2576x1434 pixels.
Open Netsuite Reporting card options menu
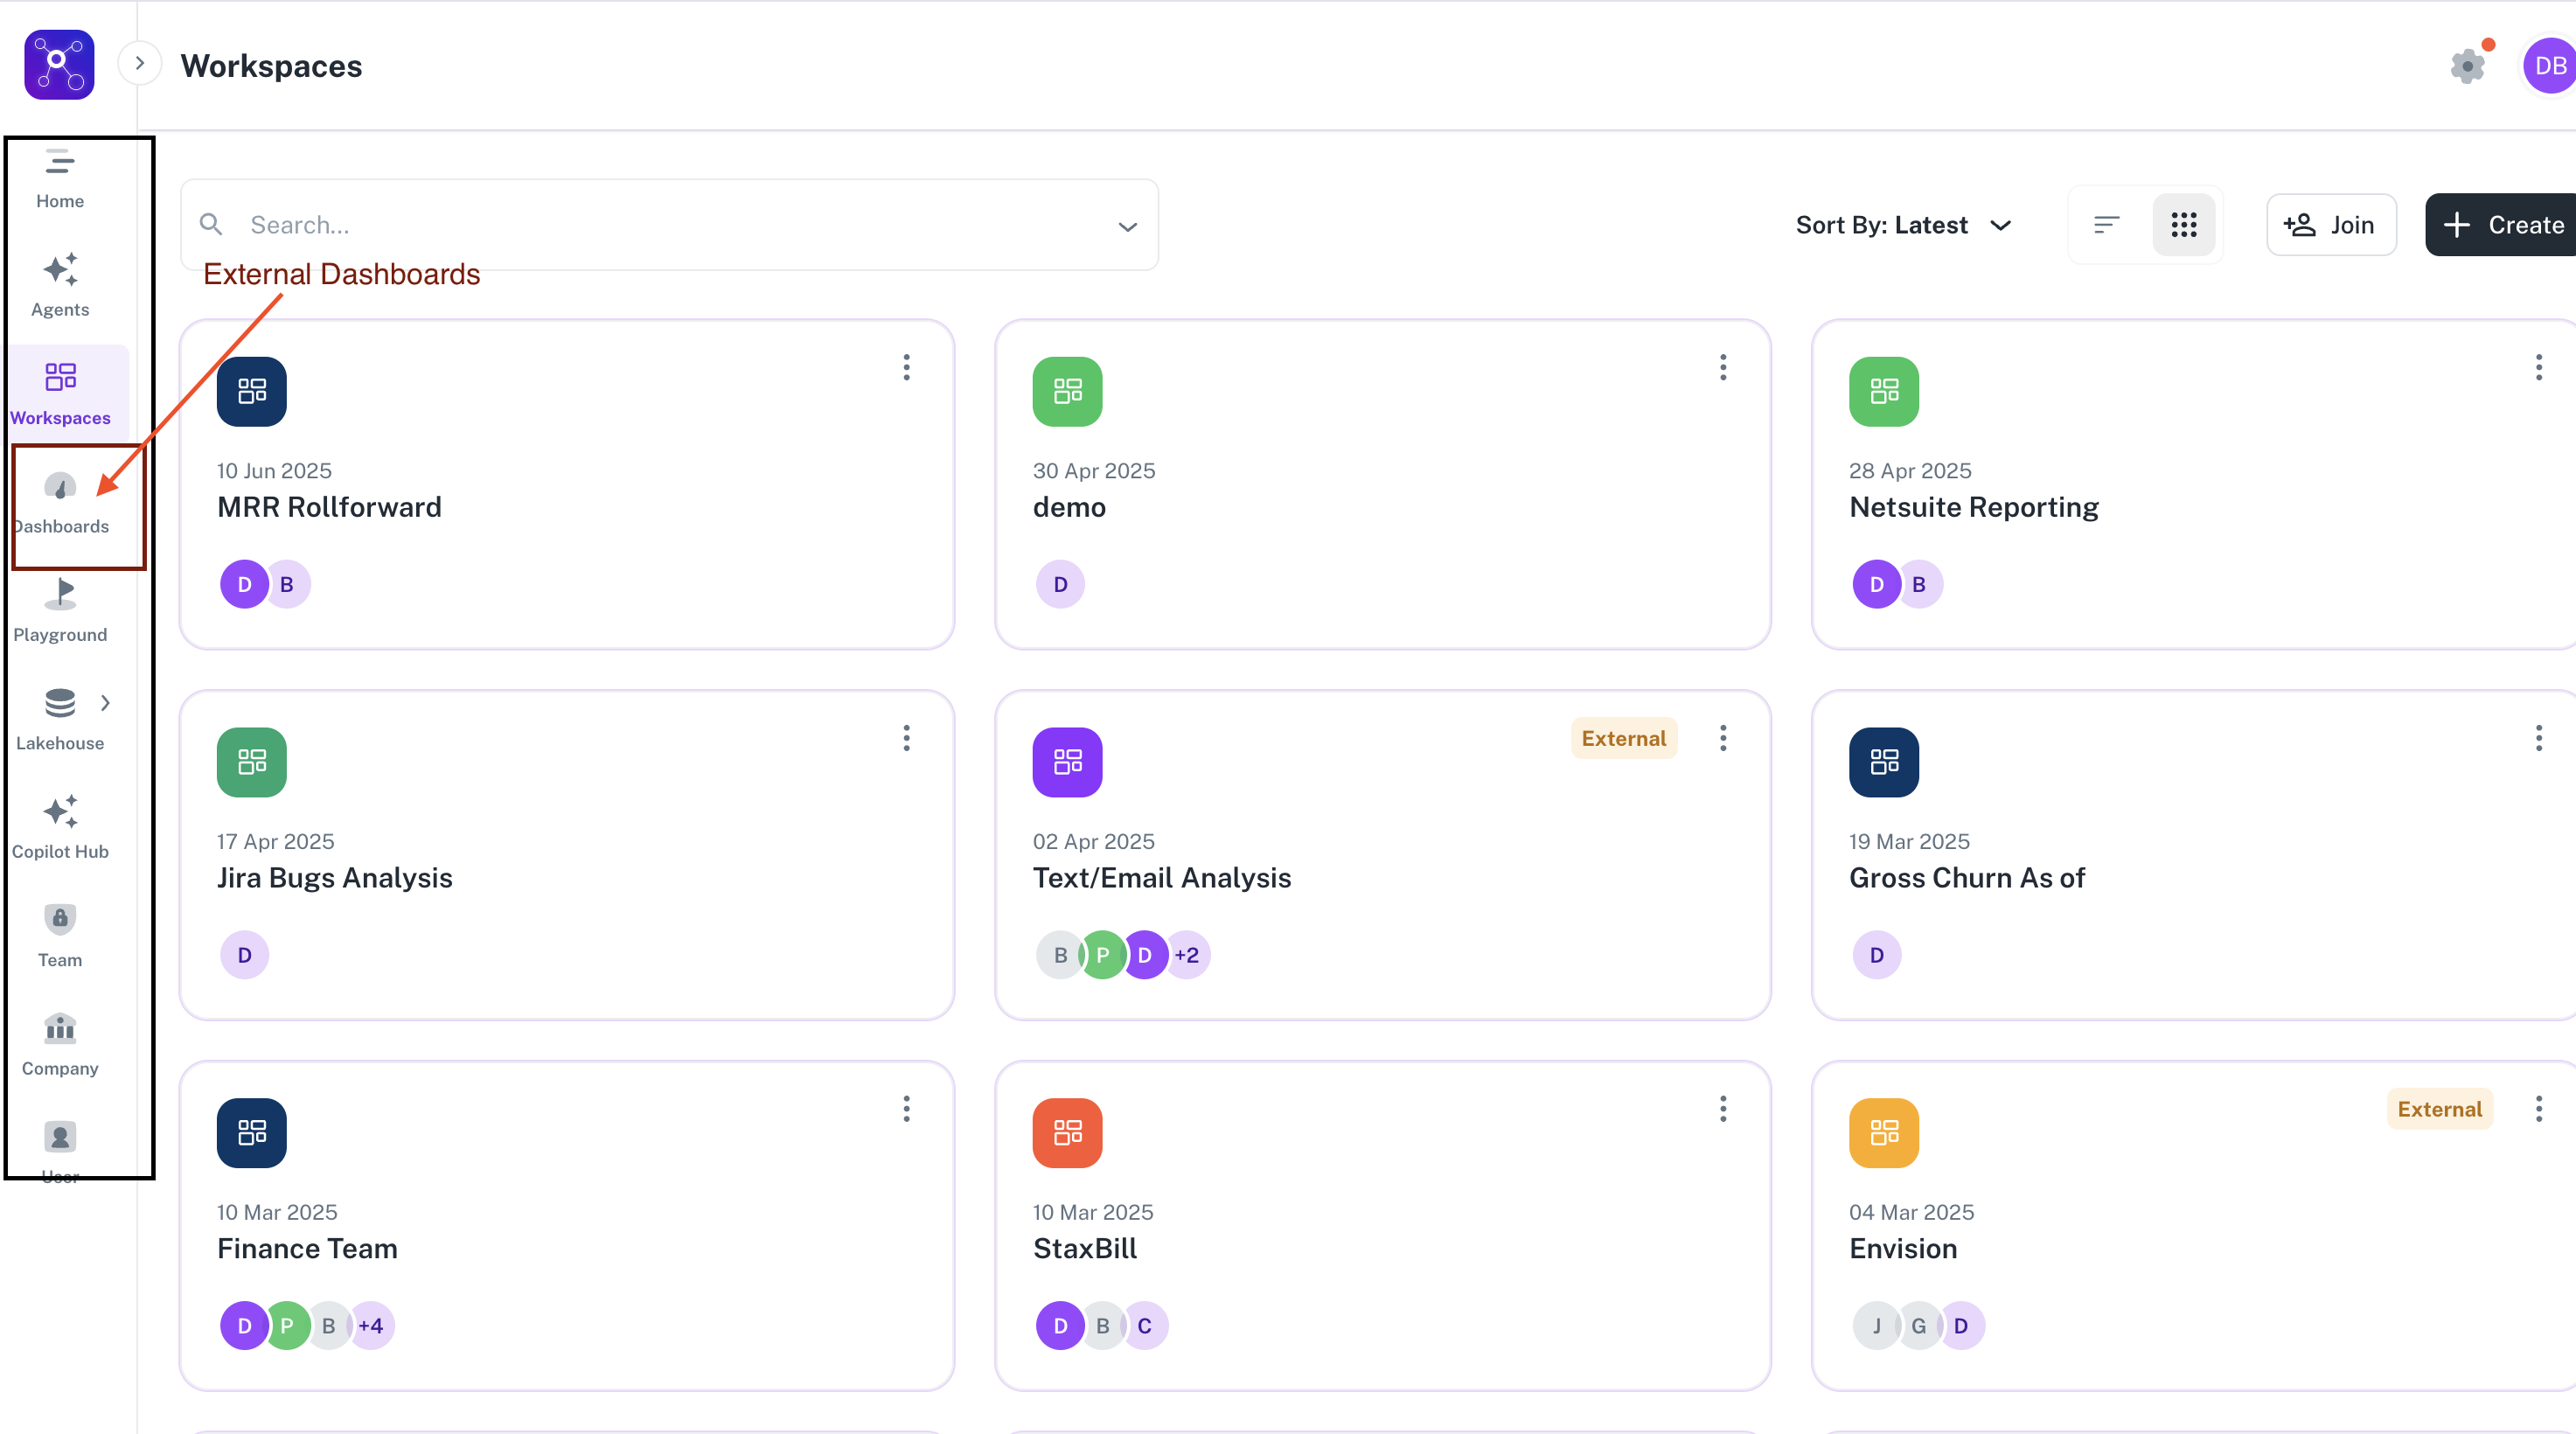[x=2539, y=367]
